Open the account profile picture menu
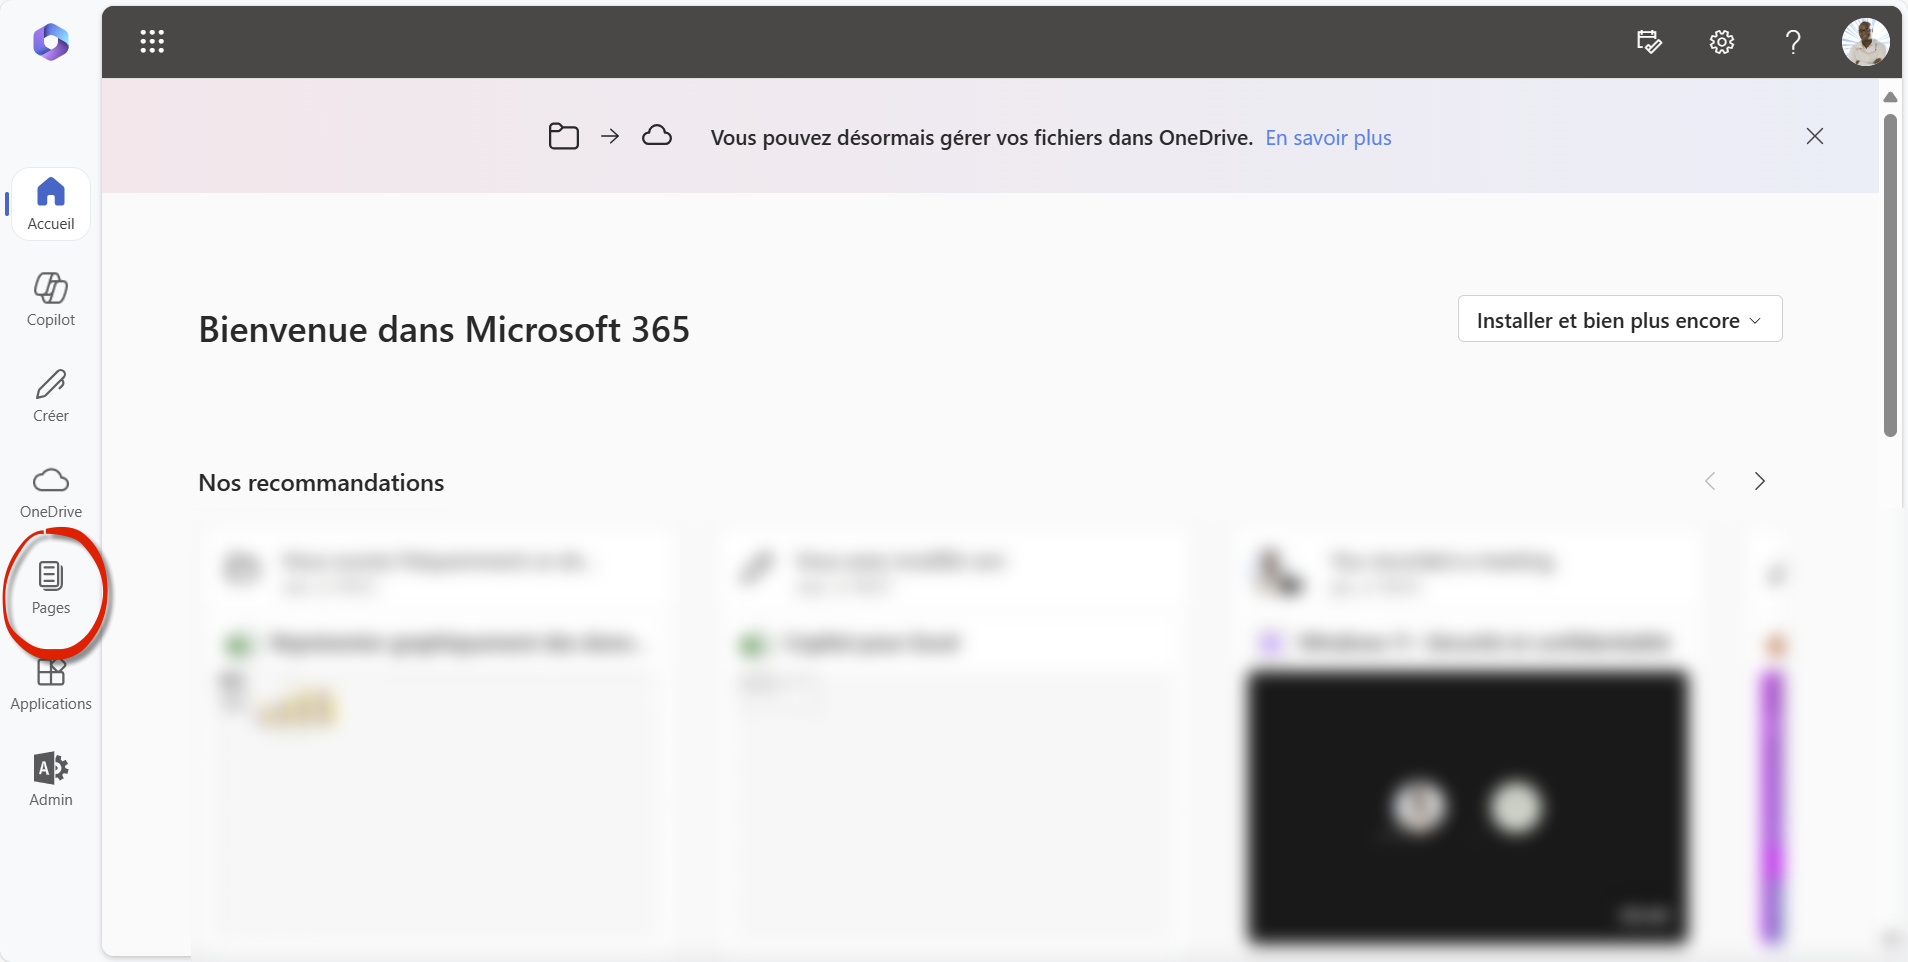The image size is (1908, 962). [x=1865, y=42]
